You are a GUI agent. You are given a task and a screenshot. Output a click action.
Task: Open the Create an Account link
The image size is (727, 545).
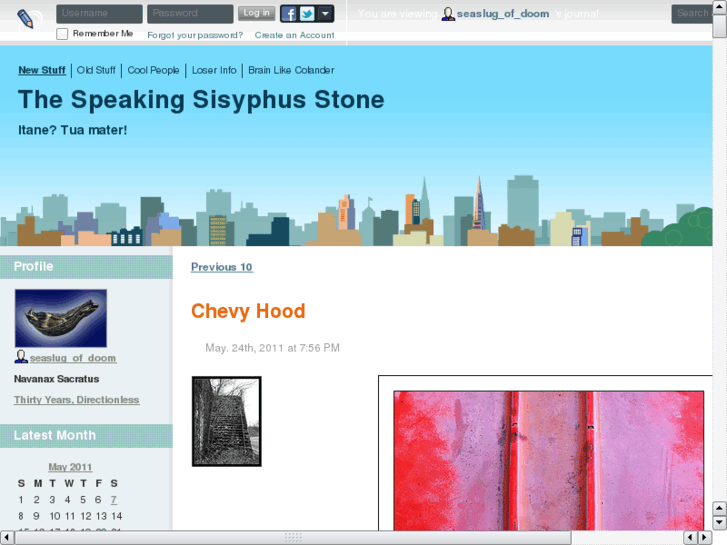point(294,35)
